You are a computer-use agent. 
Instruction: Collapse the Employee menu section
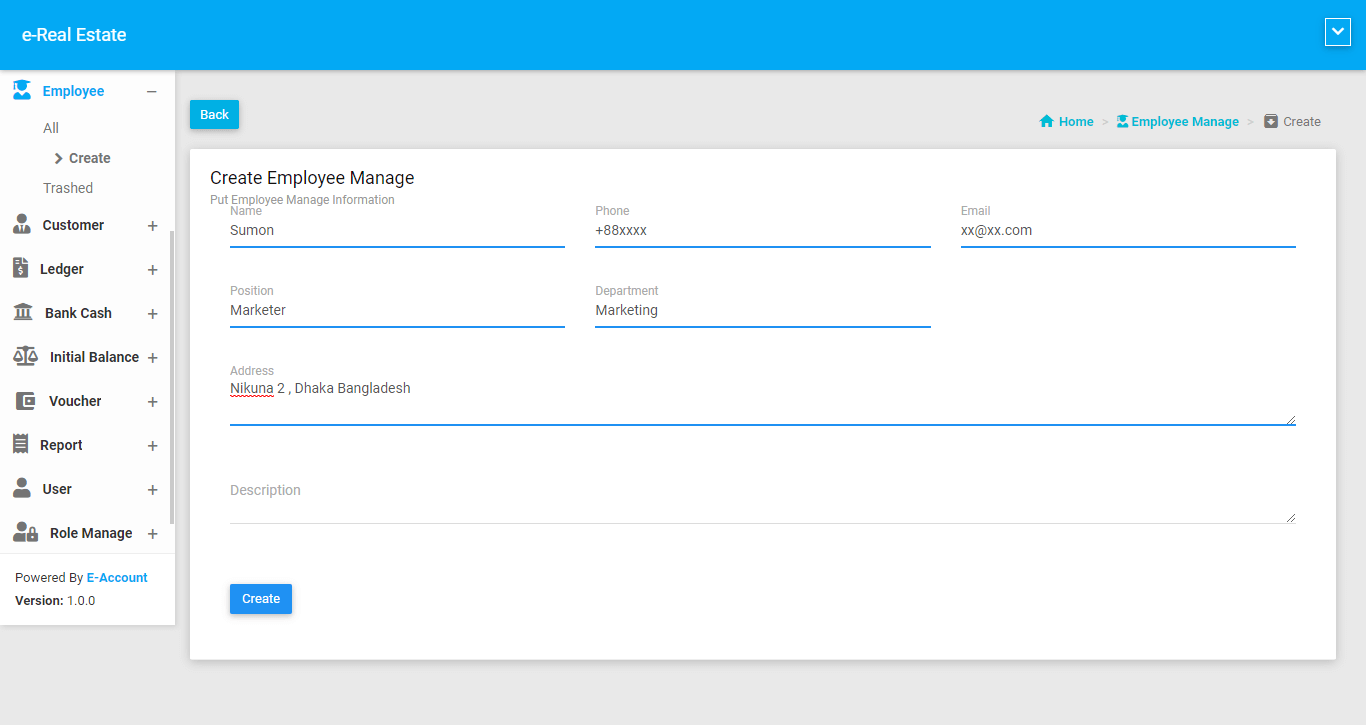(152, 92)
